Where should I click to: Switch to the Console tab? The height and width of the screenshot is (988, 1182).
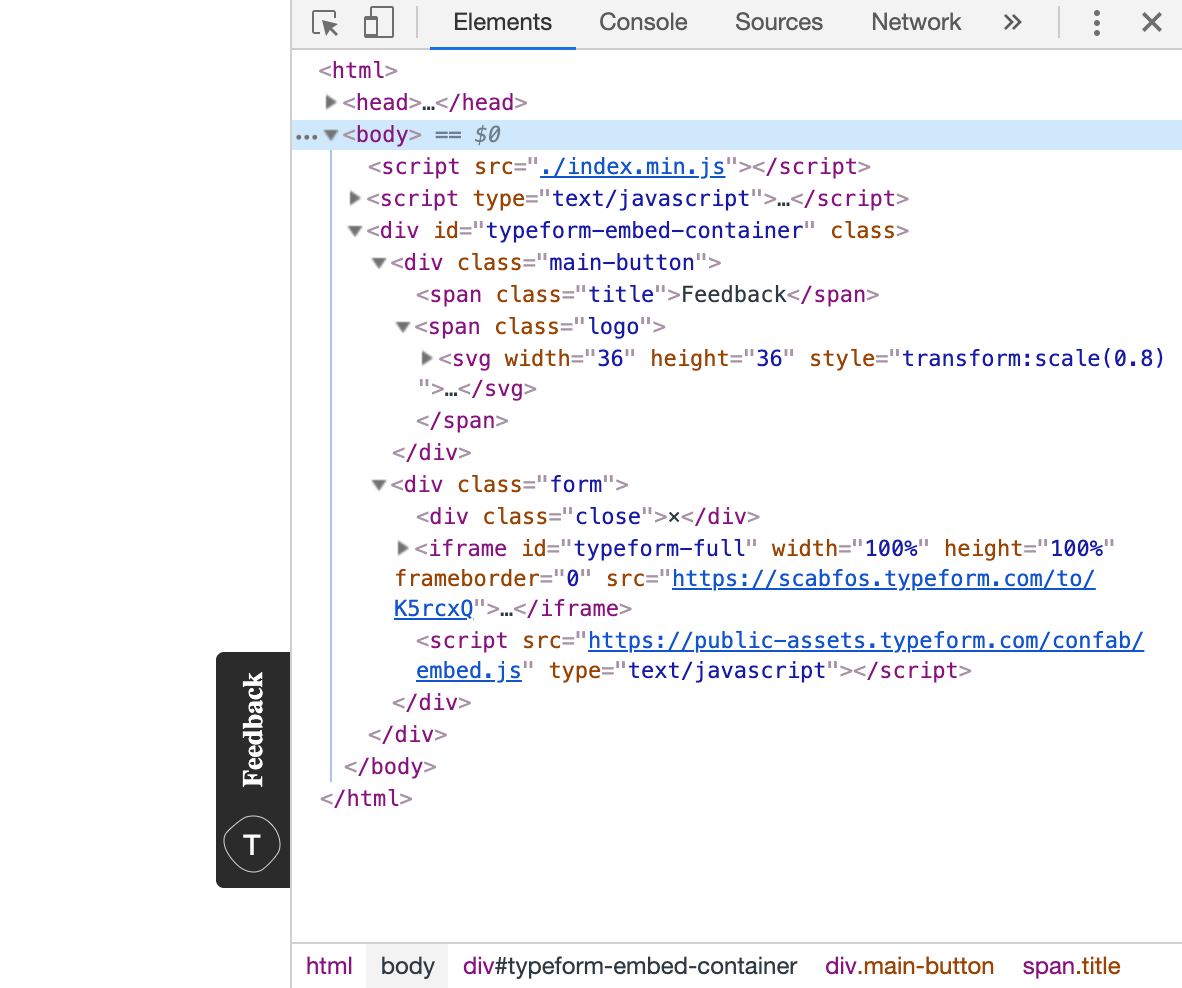coord(643,23)
